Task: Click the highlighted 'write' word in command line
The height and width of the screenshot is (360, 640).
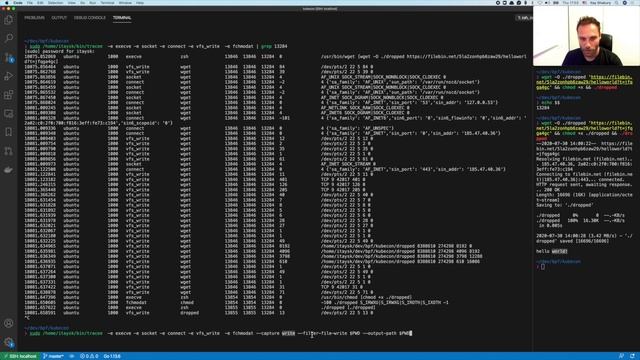Action: [x=288, y=333]
